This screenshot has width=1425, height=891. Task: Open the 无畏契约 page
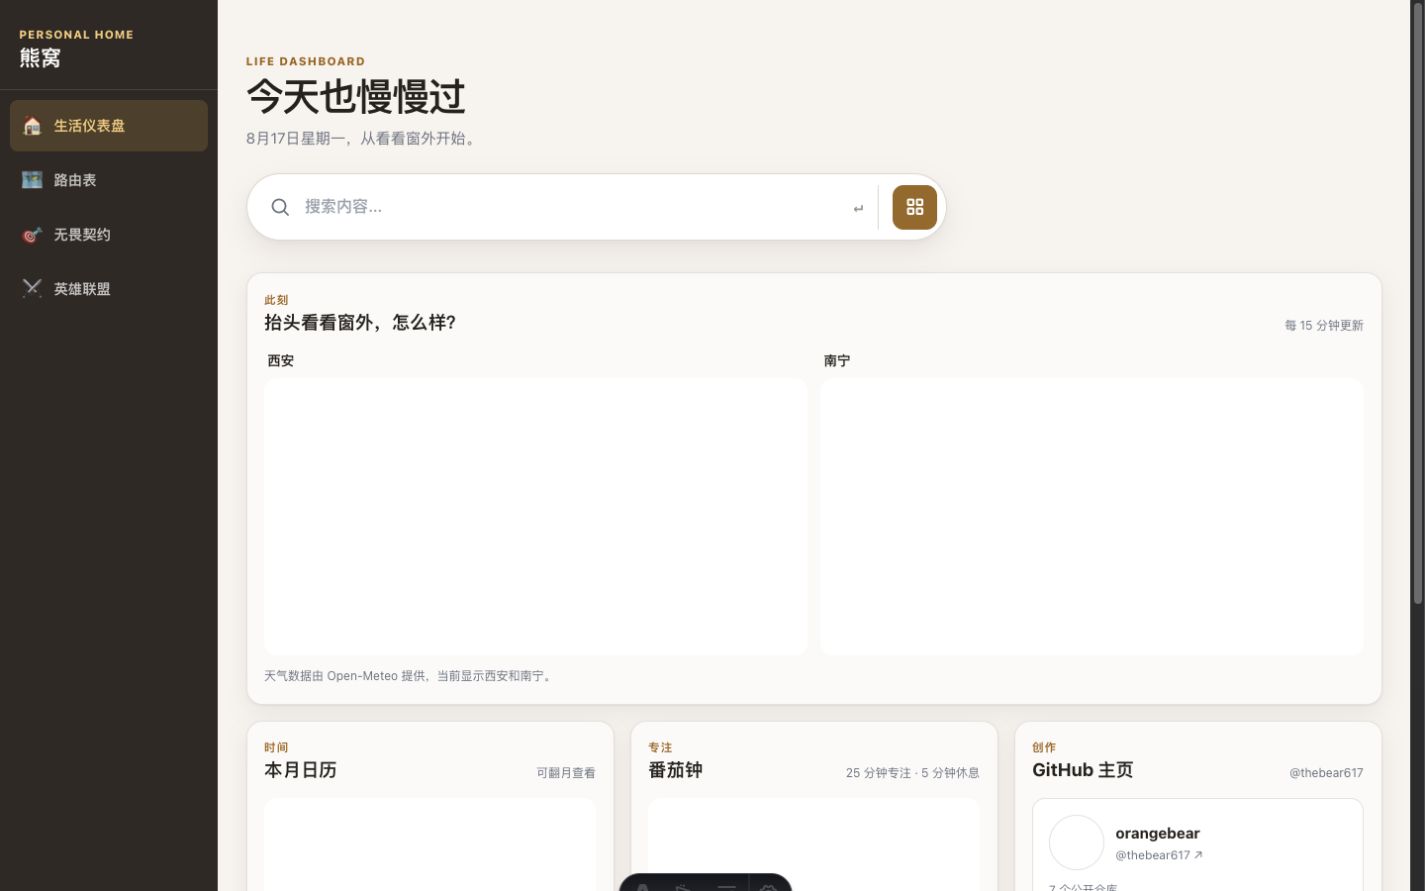(109, 234)
